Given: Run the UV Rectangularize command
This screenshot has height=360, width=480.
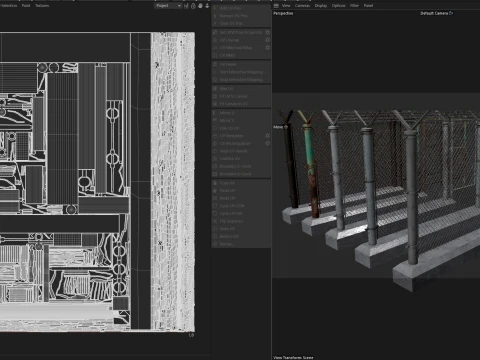Looking at the screenshot, I should (238, 144).
